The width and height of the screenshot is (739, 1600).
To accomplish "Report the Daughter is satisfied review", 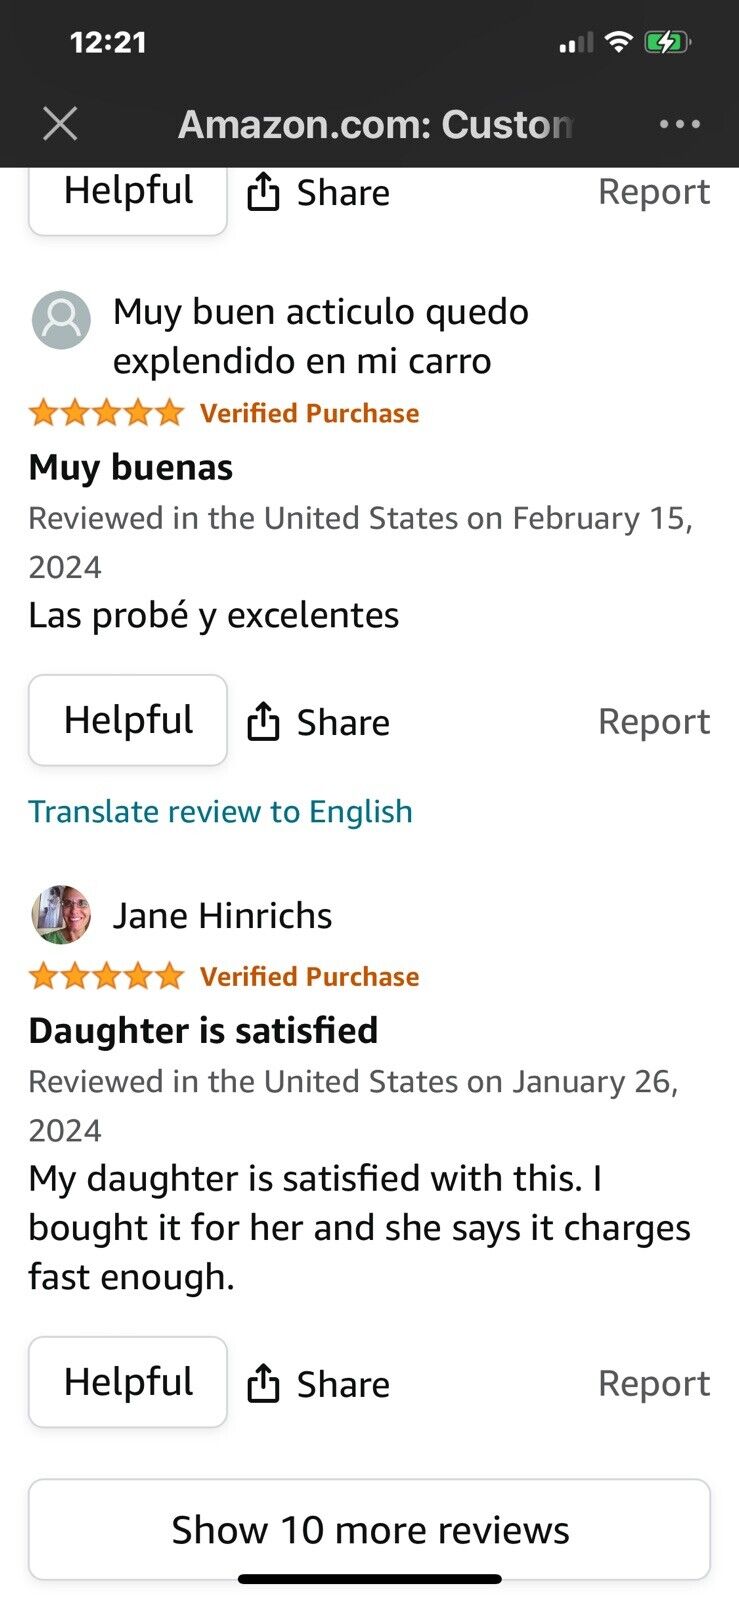I will tap(654, 1383).
